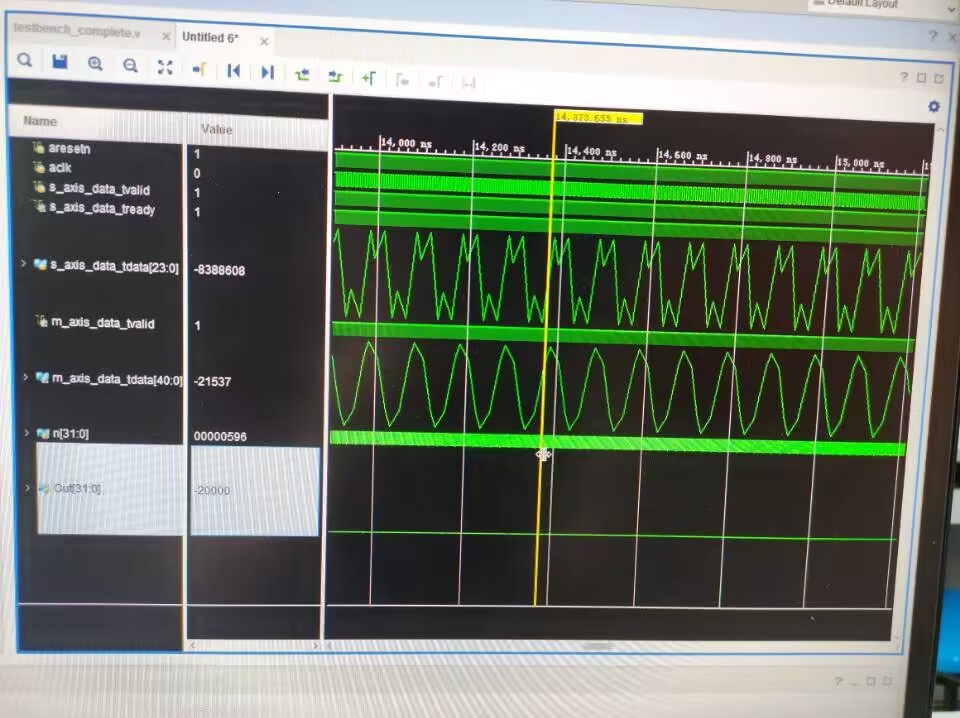The width and height of the screenshot is (960, 718).
Task: Save the waveform configuration
Action: (x=60, y=63)
